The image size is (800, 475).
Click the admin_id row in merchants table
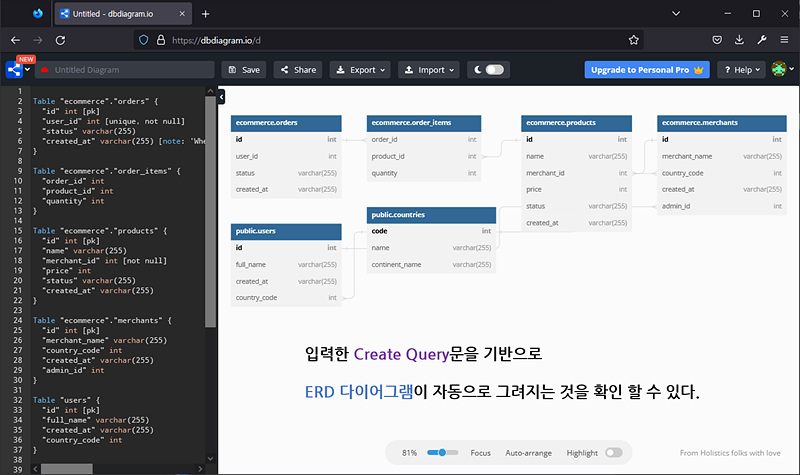(721, 206)
